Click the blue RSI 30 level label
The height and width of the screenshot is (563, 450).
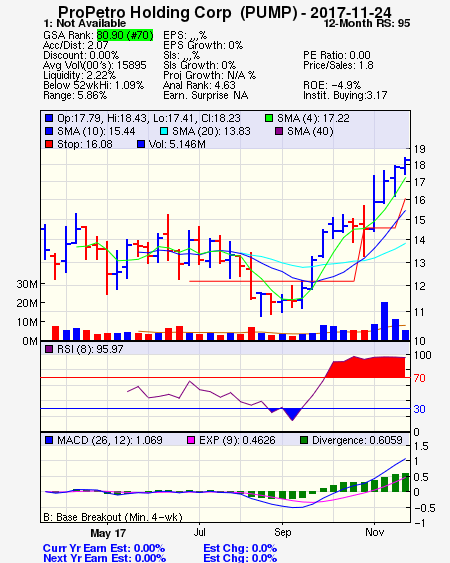(x=419, y=409)
